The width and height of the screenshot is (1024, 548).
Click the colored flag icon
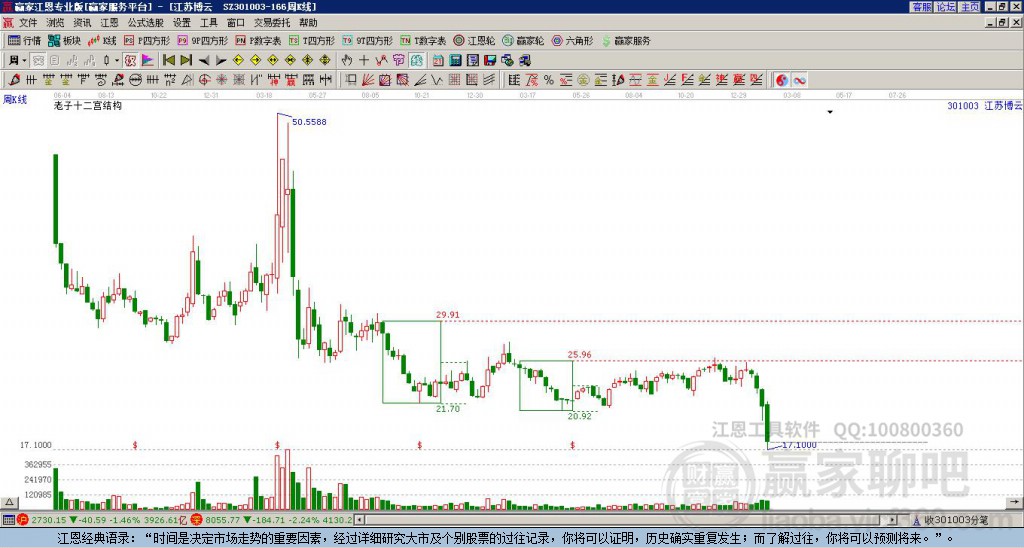tap(148, 61)
